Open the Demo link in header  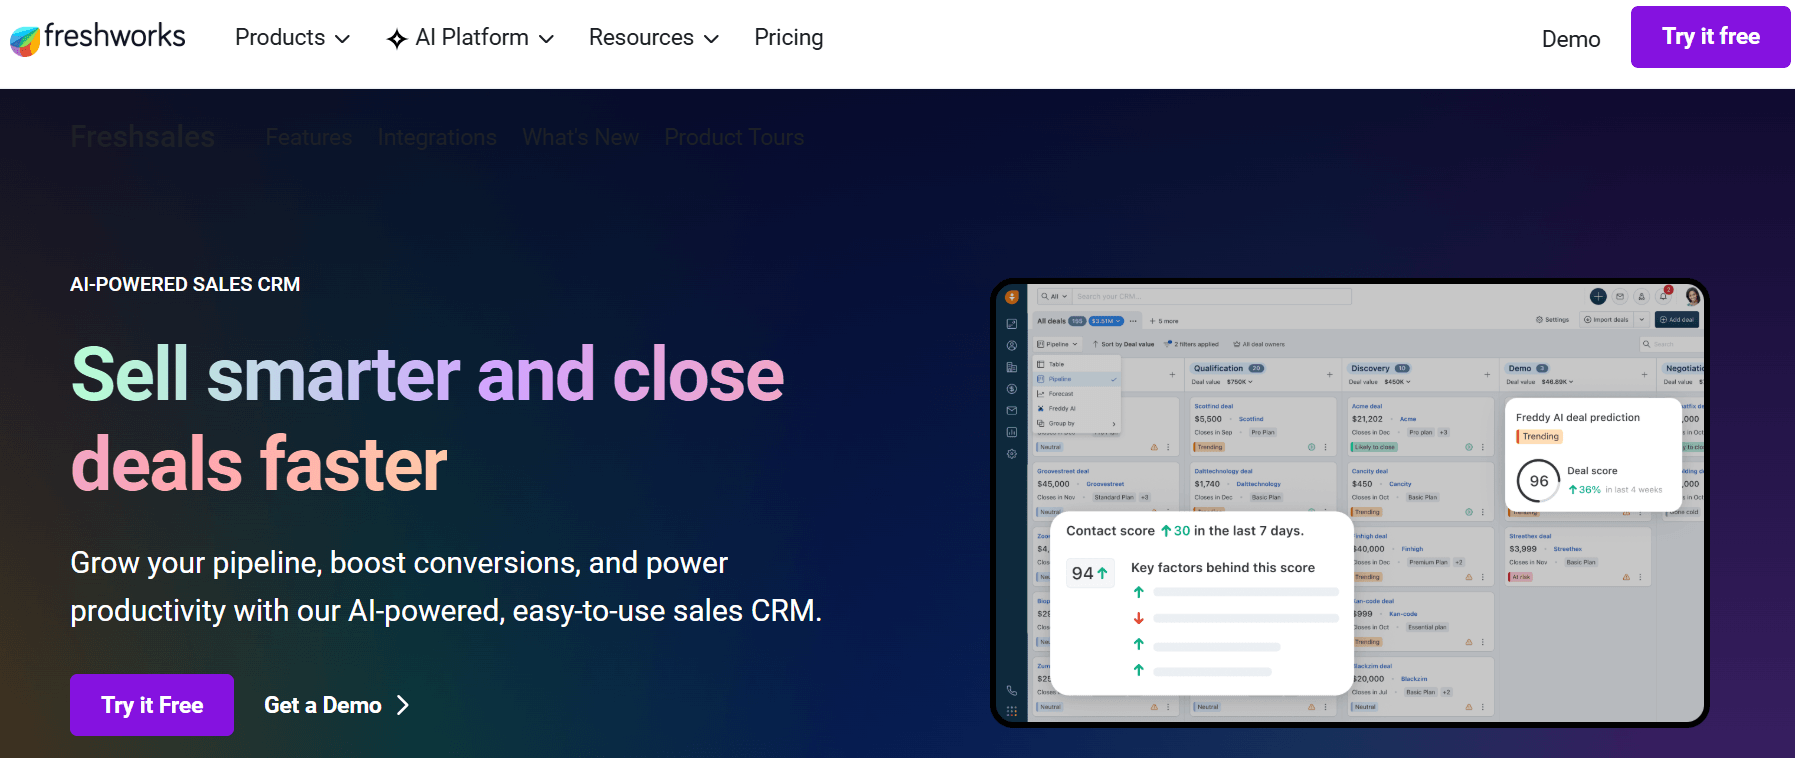tap(1571, 39)
